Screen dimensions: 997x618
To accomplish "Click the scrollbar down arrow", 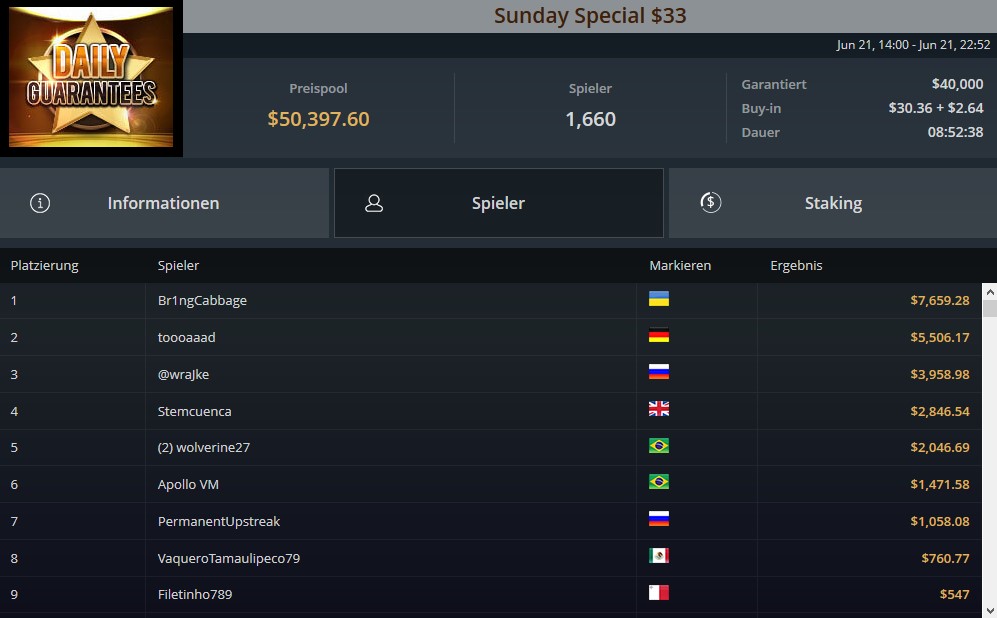I will (x=989, y=610).
